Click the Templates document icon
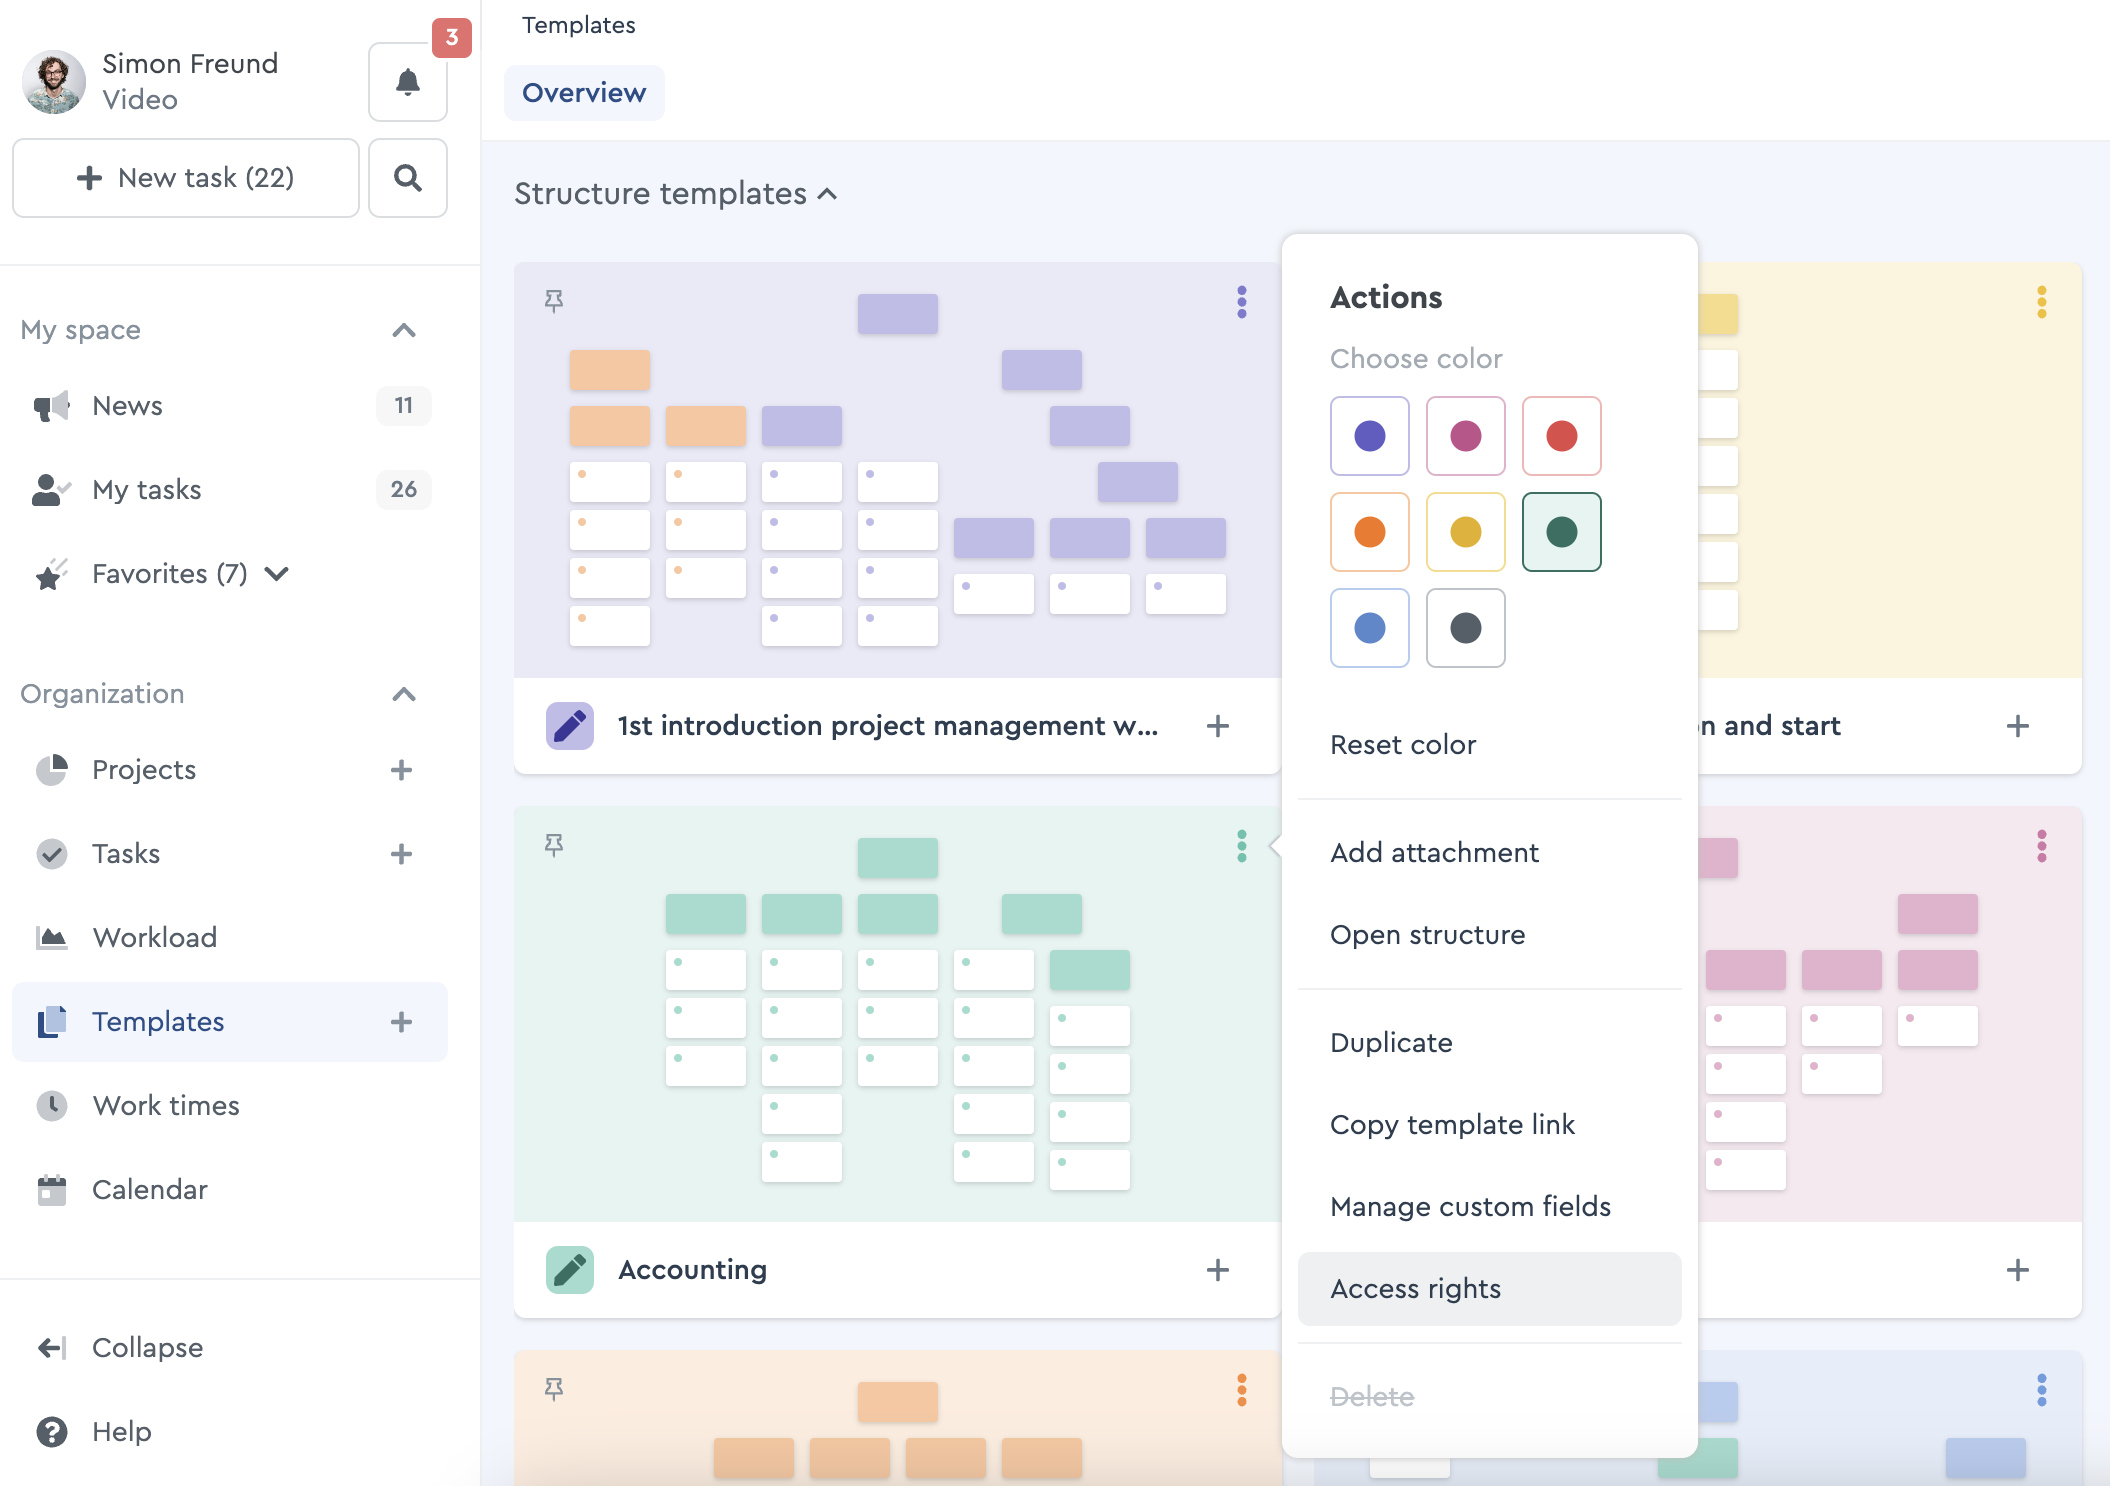 [x=51, y=1022]
